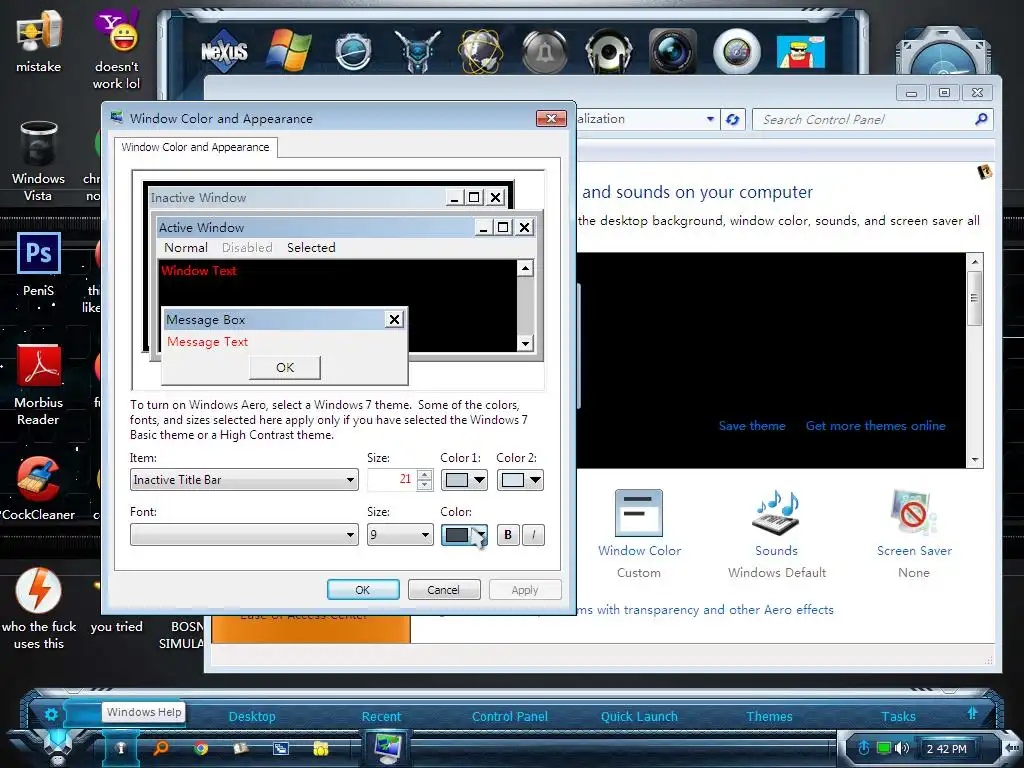The image size is (1024, 768).
Task: Open the Item dropdown showing Inactive Title Bar
Action: pos(244,480)
